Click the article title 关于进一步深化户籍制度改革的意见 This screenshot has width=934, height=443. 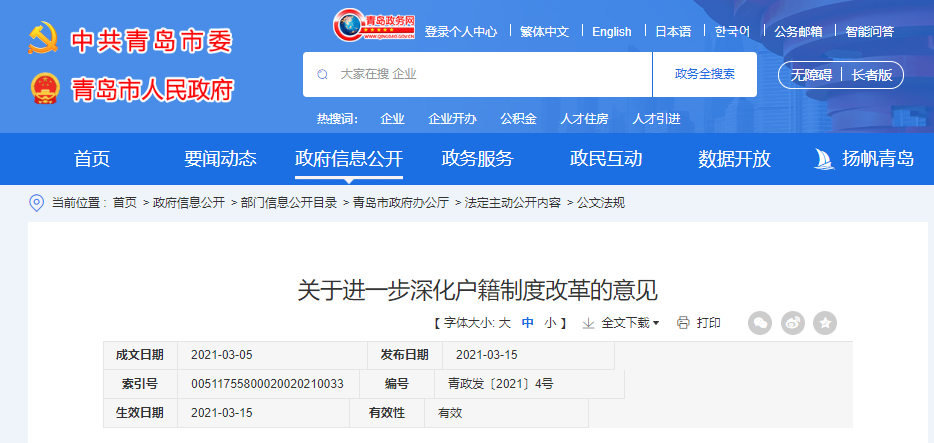[477, 291]
